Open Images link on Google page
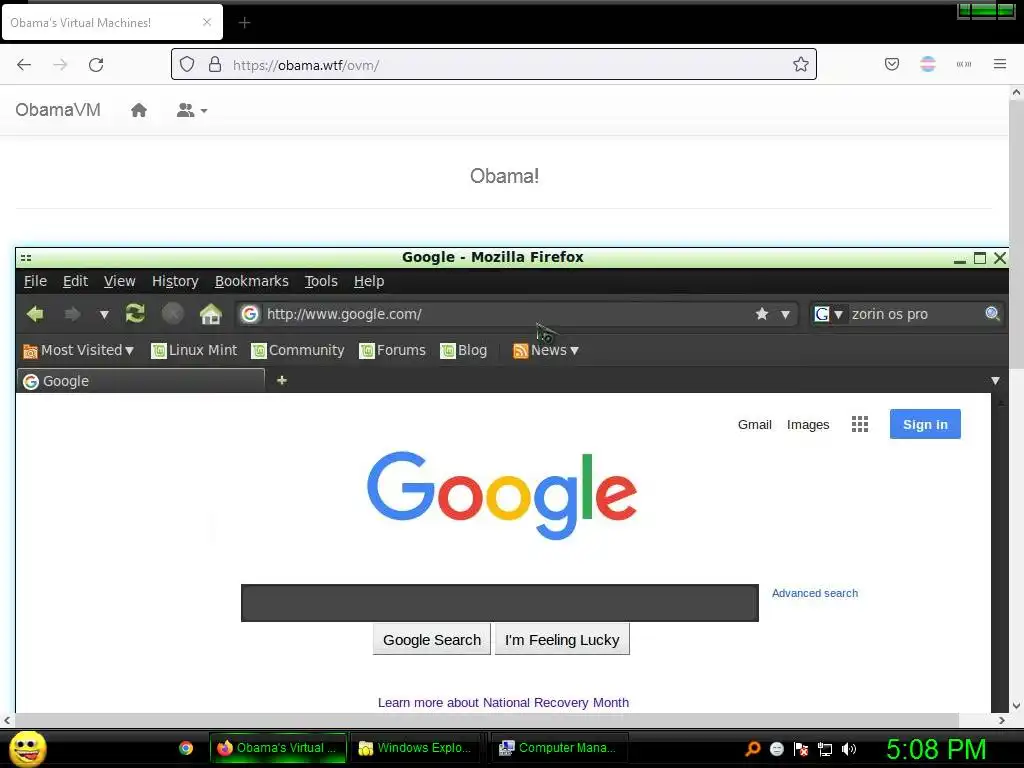Viewport: 1024px width, 768px height. (x=808, y=424)
